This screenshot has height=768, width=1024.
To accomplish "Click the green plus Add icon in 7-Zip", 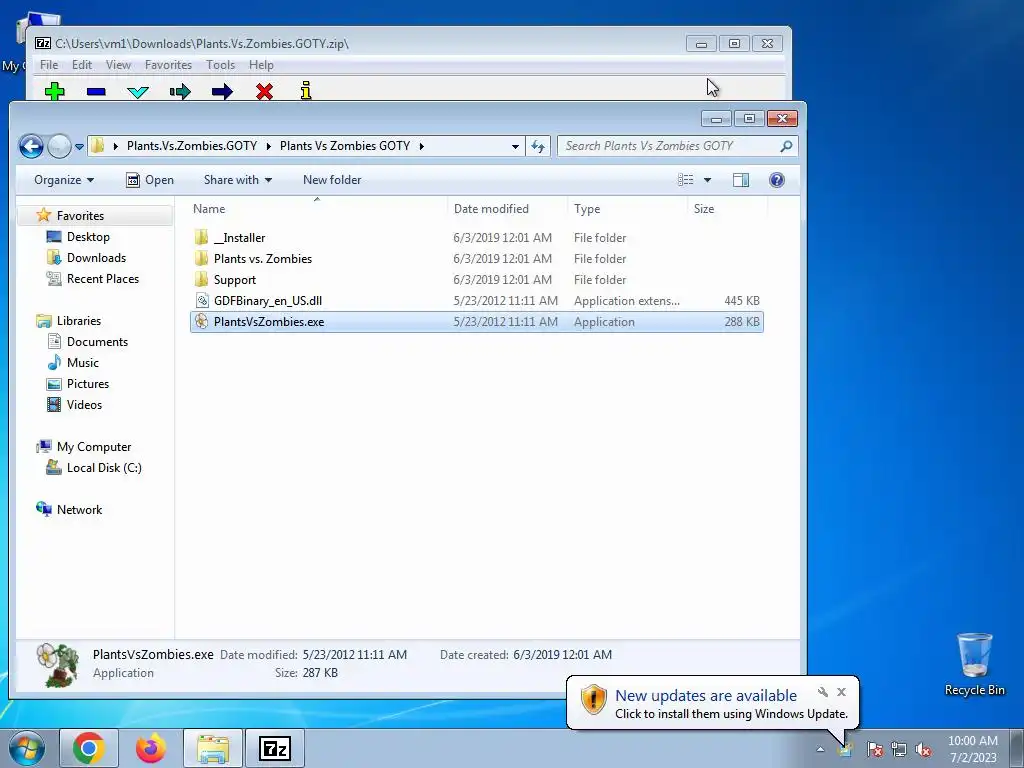I will (55, 91).
